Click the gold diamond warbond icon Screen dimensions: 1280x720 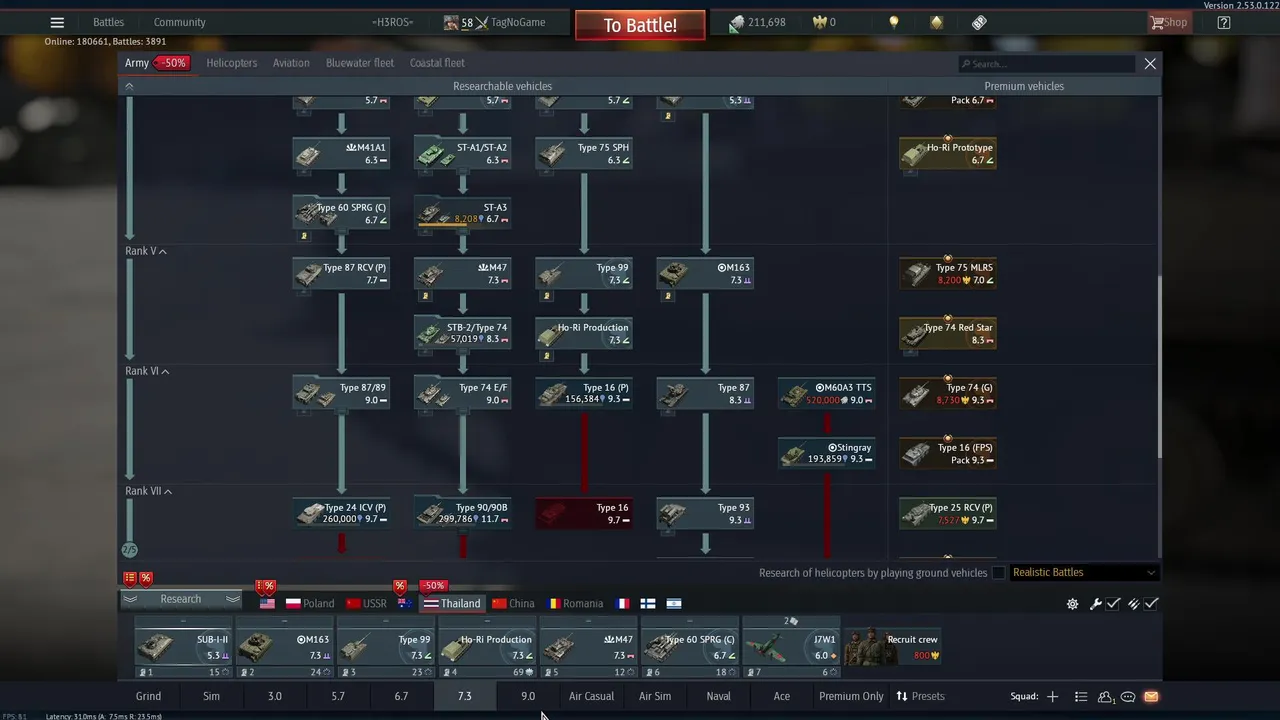pos(937,23)
